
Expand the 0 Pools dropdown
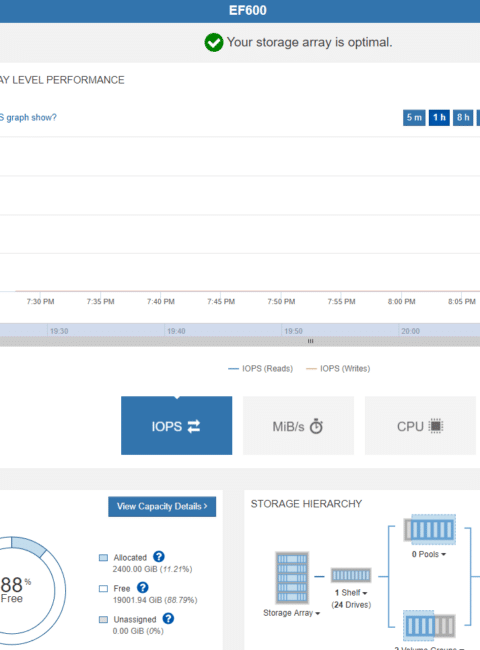(x=429, y=554)
